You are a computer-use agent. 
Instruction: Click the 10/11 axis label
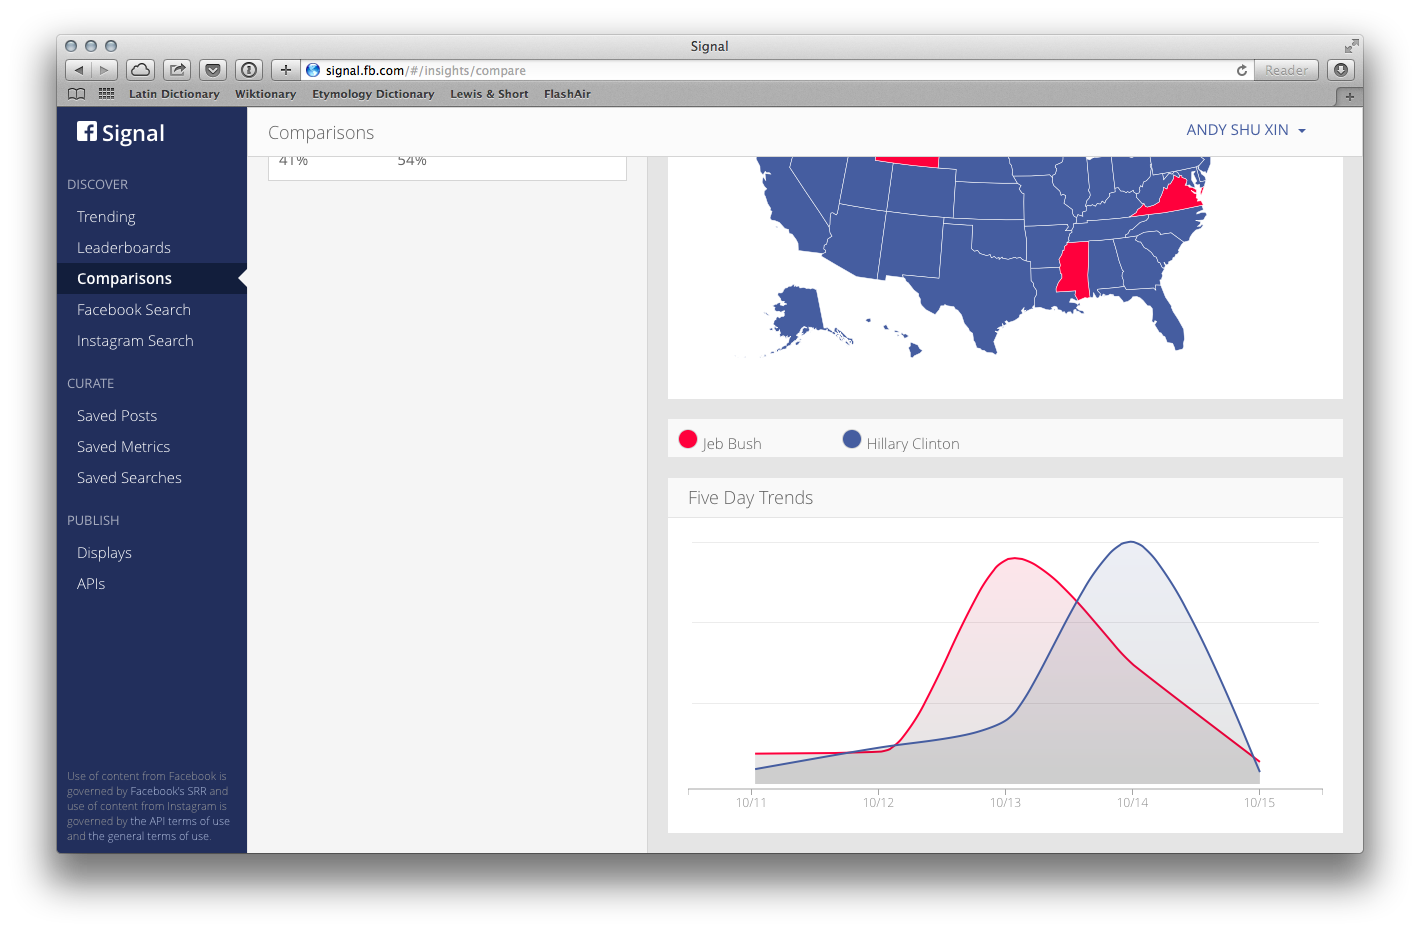point(751,803)
